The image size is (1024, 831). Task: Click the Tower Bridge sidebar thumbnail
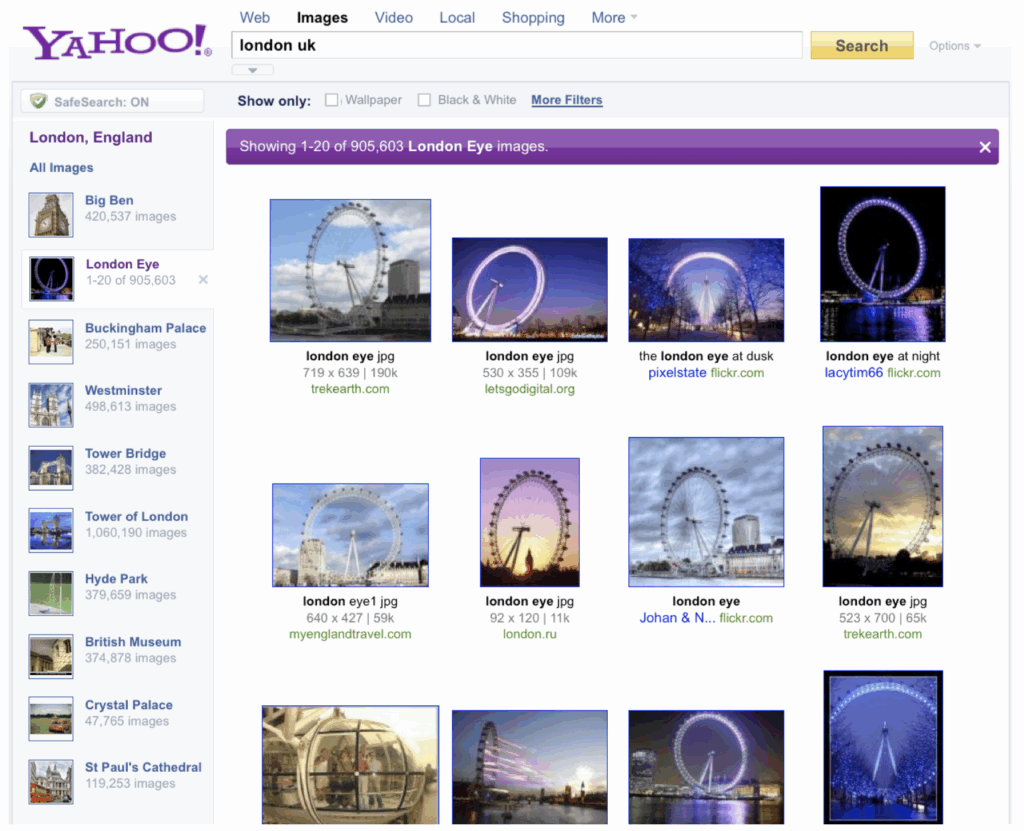[50, 468]
